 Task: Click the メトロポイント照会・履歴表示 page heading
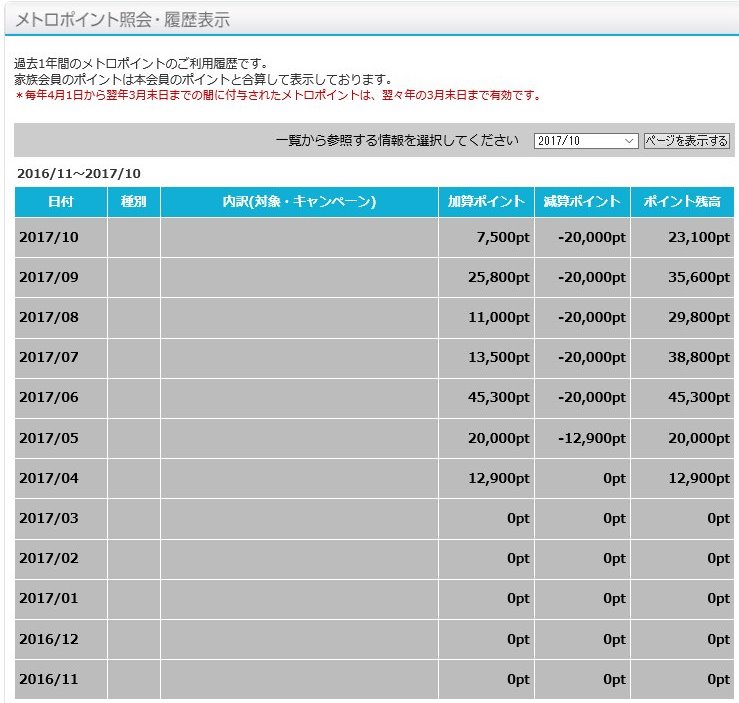pyautogui.click(x=123, y=20)
